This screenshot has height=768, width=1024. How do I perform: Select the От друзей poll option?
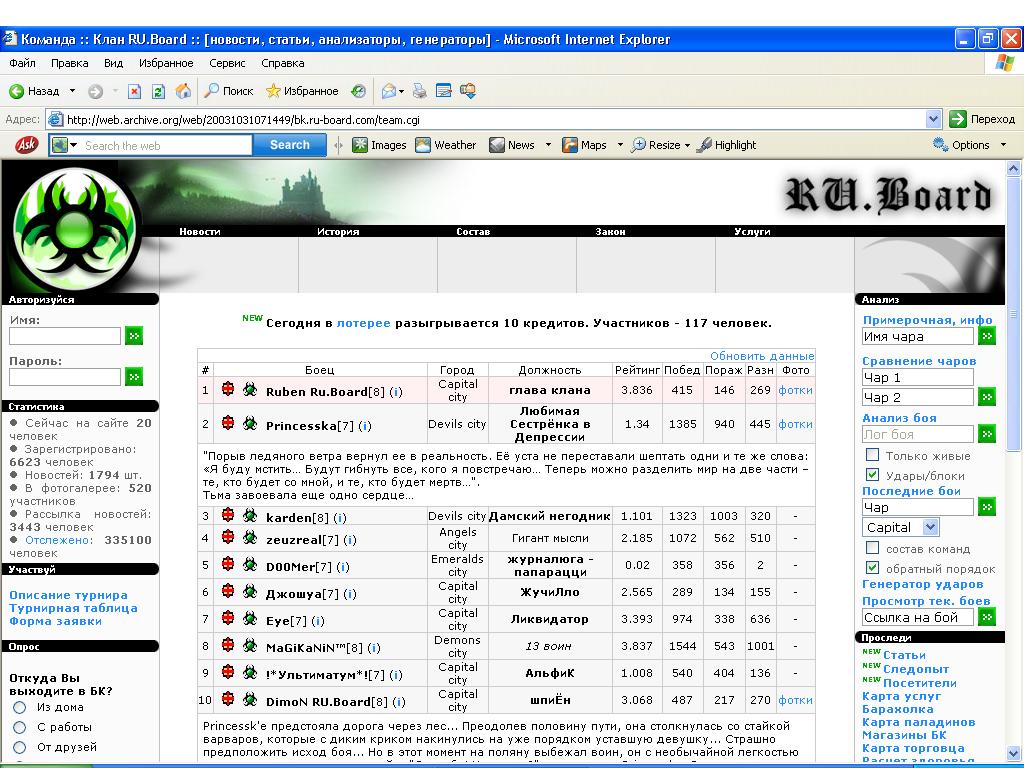tap(20, 747)
